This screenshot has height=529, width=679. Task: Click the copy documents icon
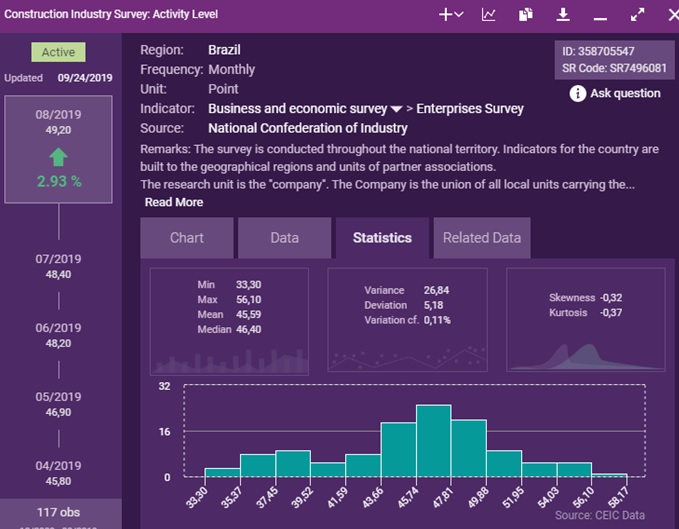pos(526,15)
